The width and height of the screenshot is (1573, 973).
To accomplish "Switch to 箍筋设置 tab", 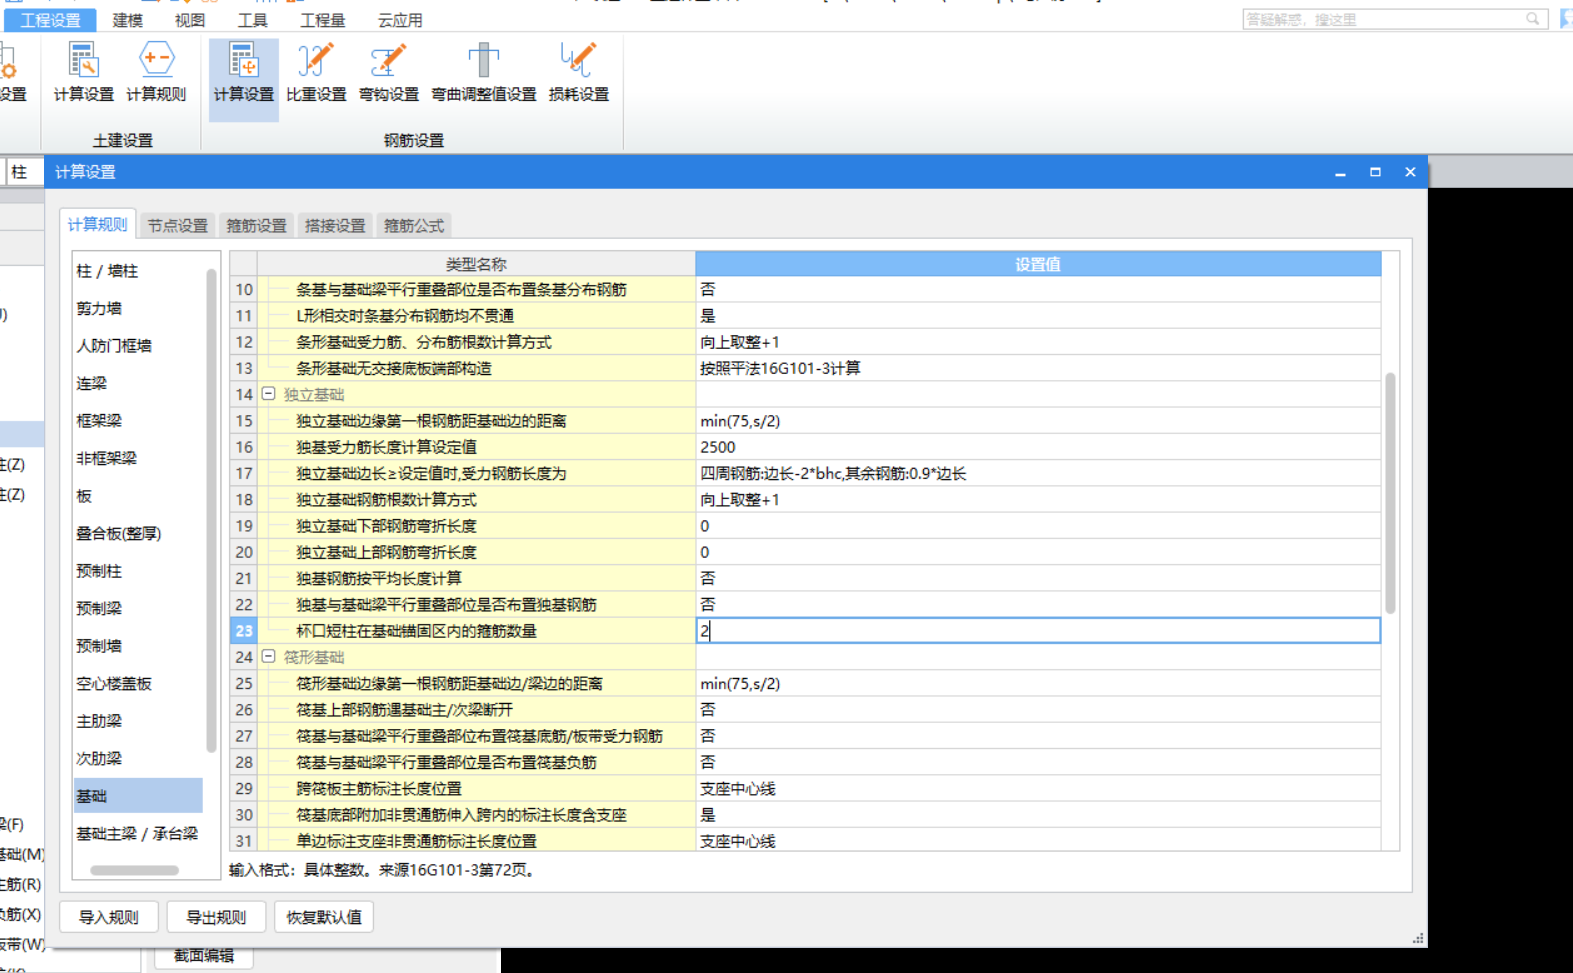I will point(256,226).
